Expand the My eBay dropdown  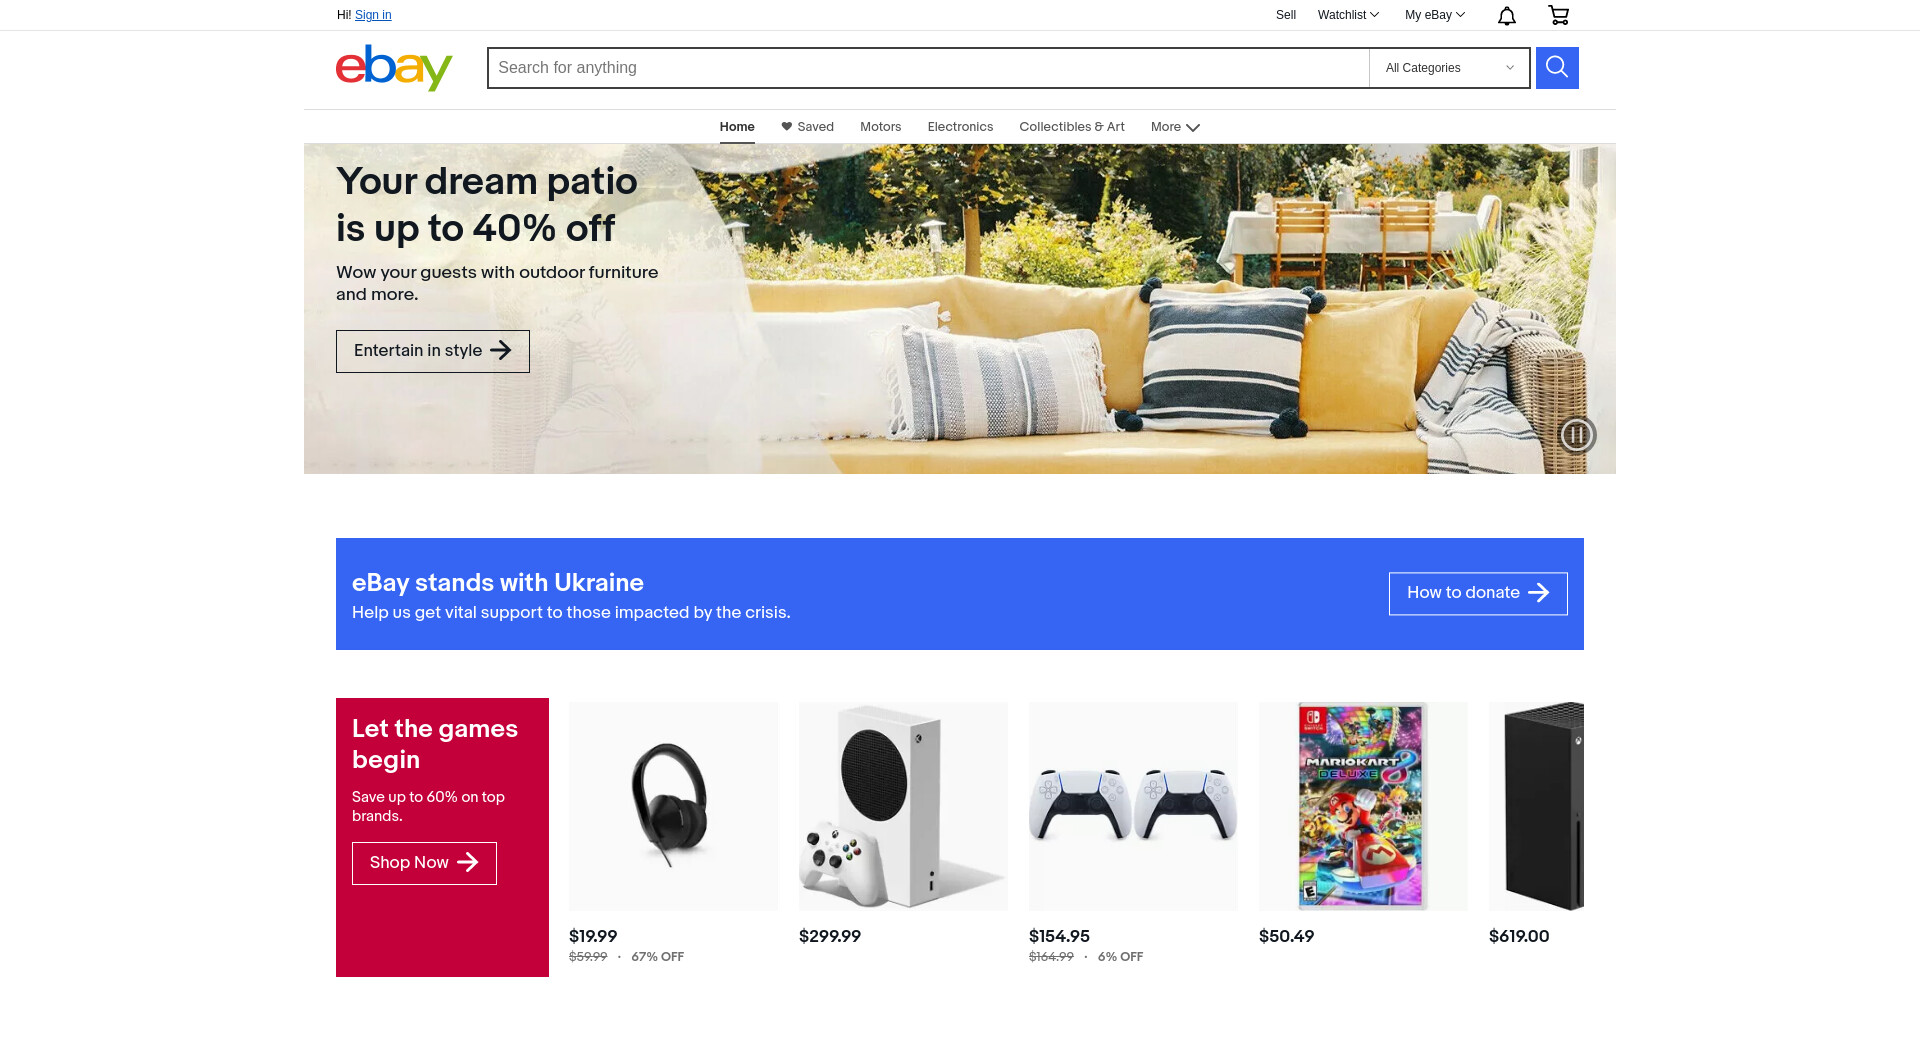coord(1435,15)
